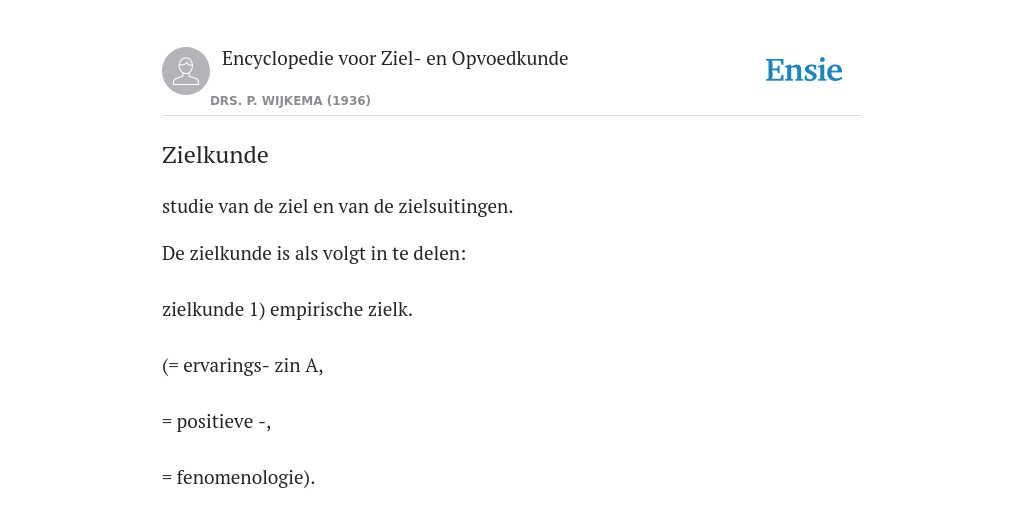Click the person silhouette inside the avatar

pyautogui.click(x=186, y=72)
